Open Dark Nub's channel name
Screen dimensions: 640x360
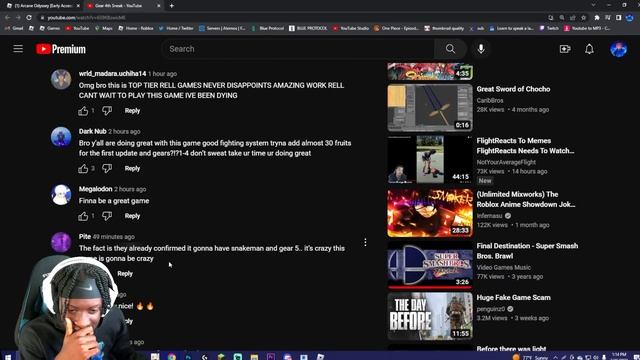[92, 131]
